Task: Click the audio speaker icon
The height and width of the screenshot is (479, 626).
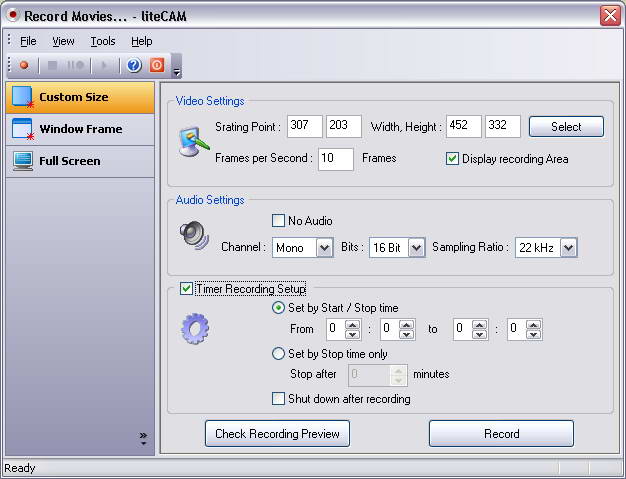Action: click(x=194, y=236)
